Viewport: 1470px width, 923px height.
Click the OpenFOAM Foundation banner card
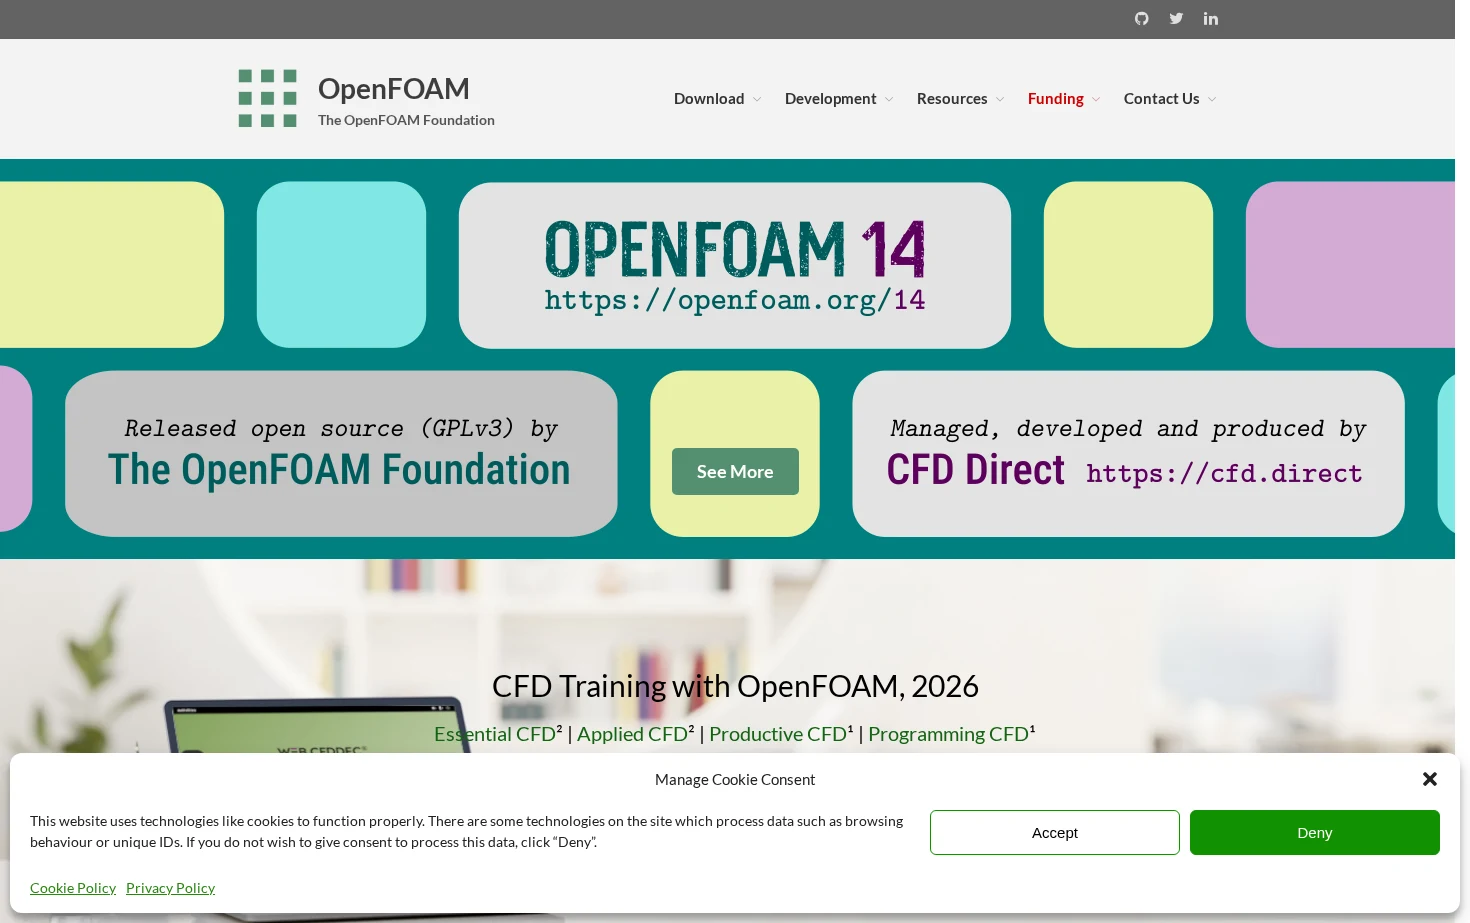coord(341,454)
